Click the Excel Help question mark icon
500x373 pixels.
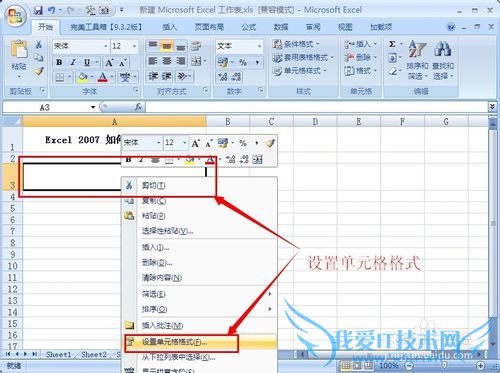pos(451,27)
